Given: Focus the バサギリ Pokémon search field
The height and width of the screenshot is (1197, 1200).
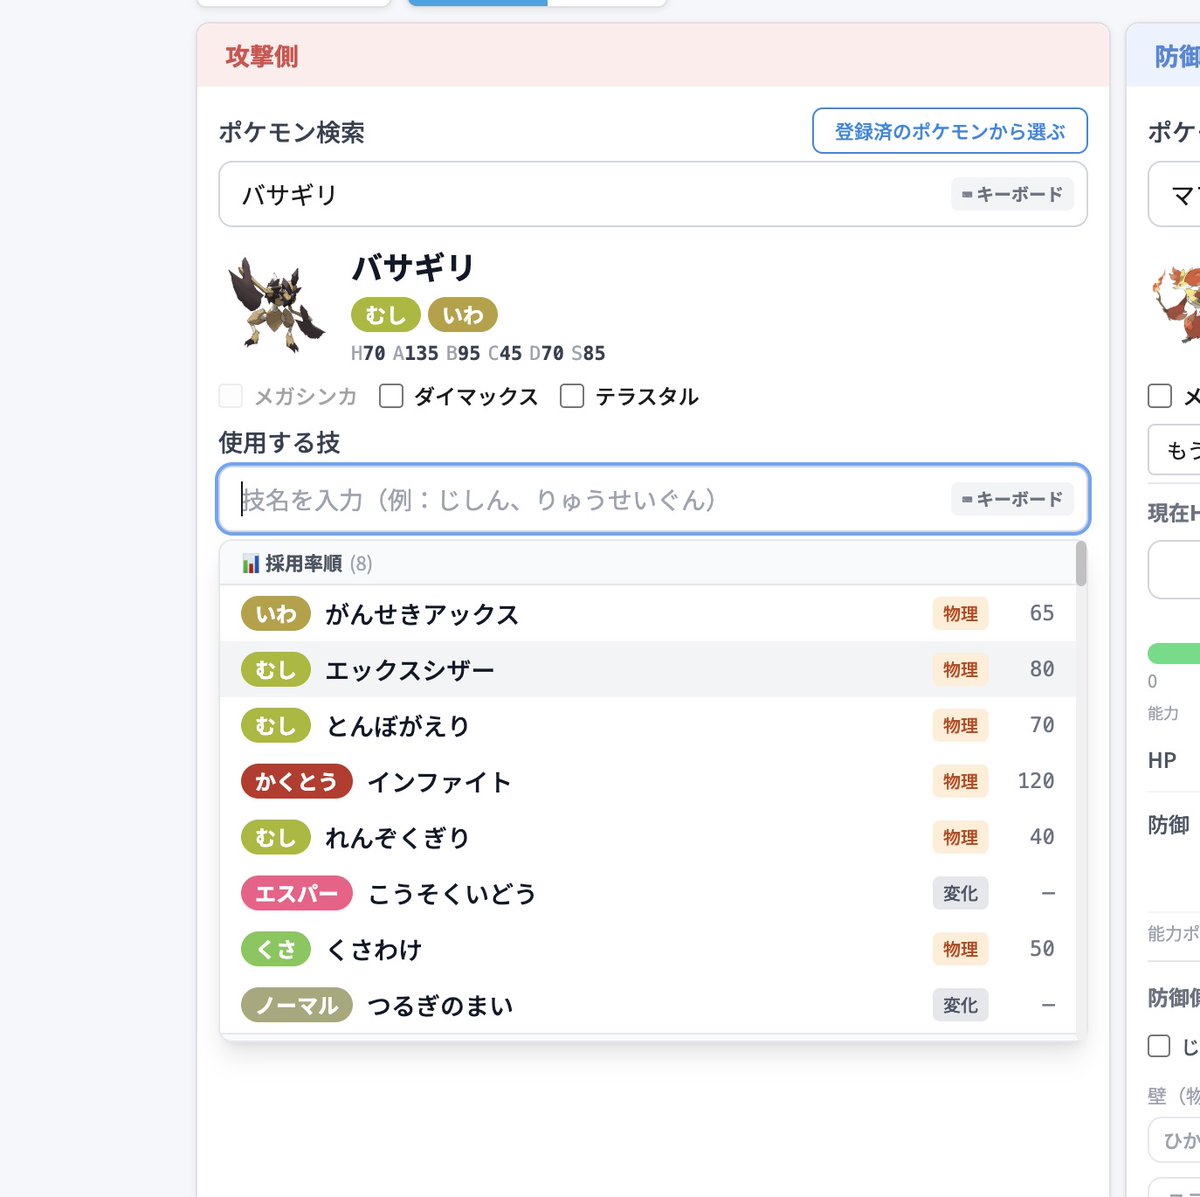Looking at the screenshot, I should coord(653,194).
